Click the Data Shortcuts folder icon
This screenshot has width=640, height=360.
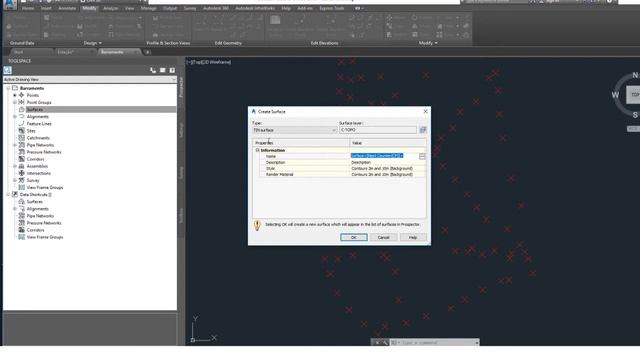(x=15, y=194)
